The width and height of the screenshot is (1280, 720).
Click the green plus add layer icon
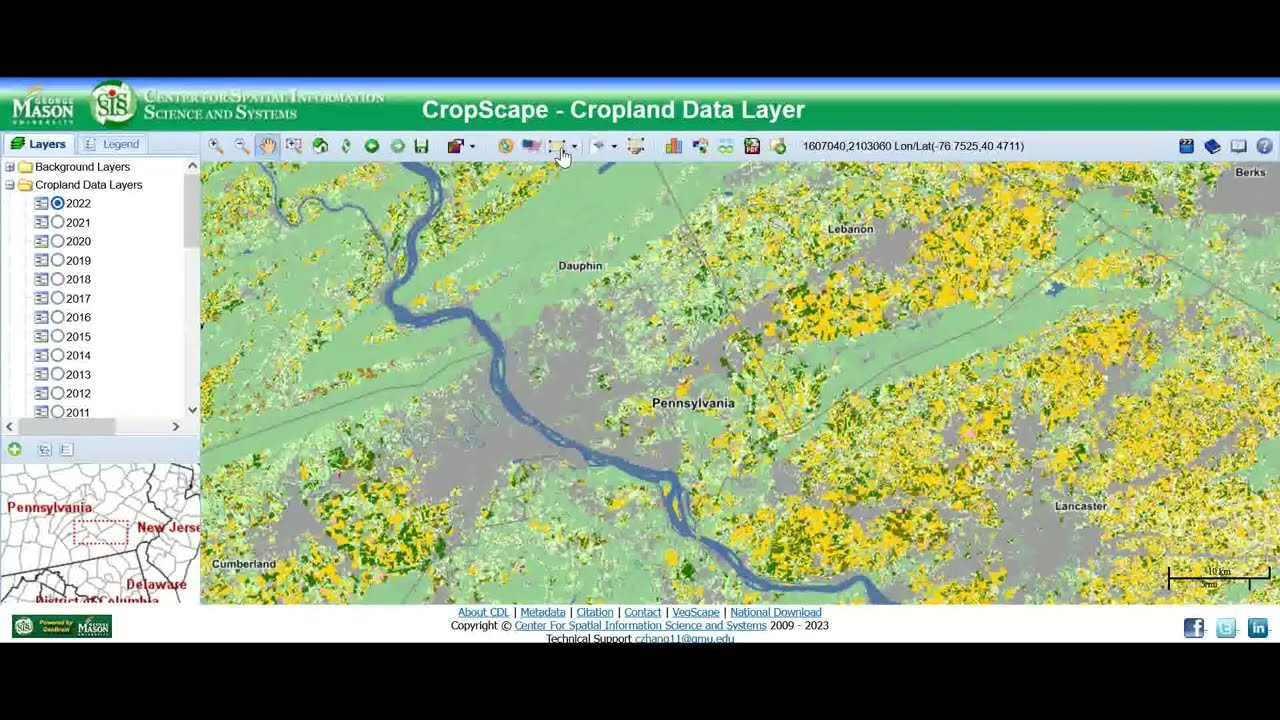[15, 450]
